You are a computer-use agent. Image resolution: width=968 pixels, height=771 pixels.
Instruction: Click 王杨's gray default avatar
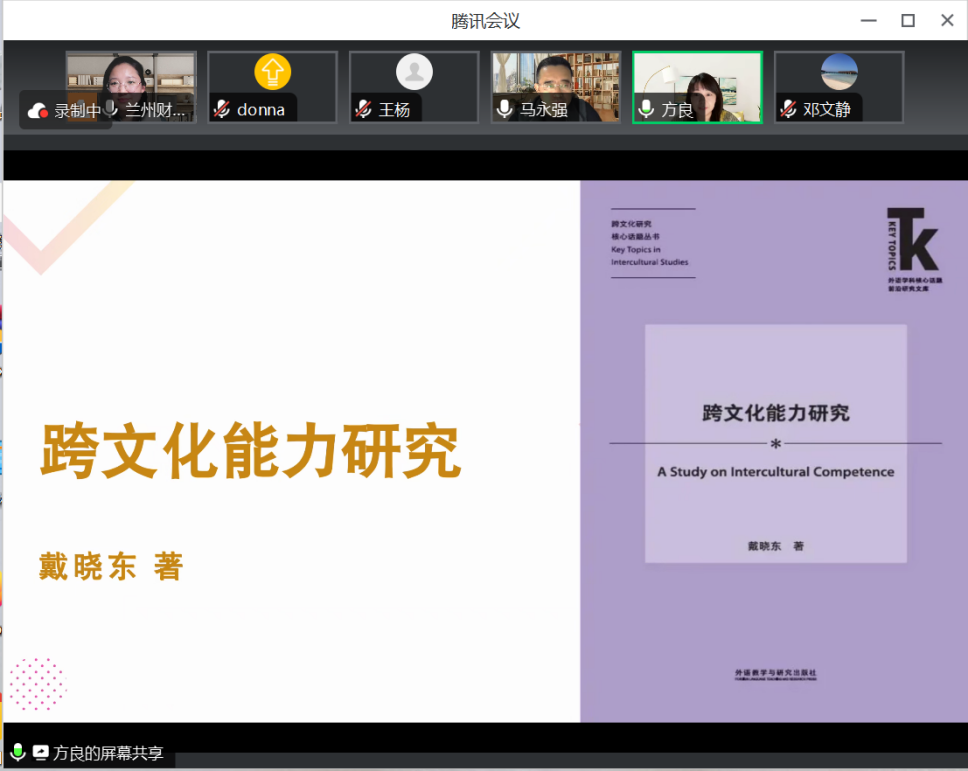pos(414,72)
